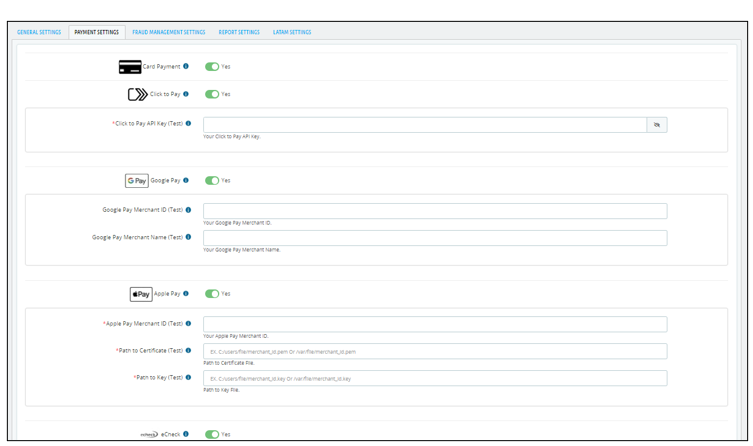Switch off the Click to Pay toggle
The image size is (753, 446).
tap(212, 94)
